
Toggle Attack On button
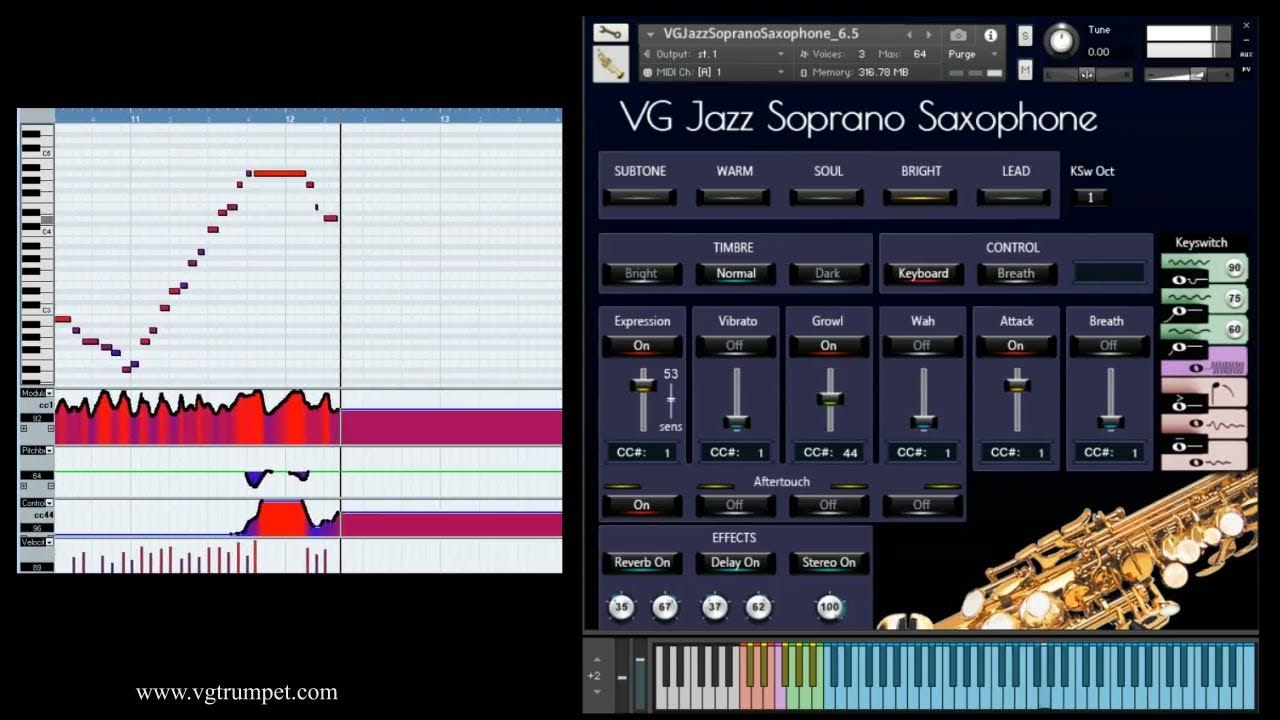[1015, 345]
